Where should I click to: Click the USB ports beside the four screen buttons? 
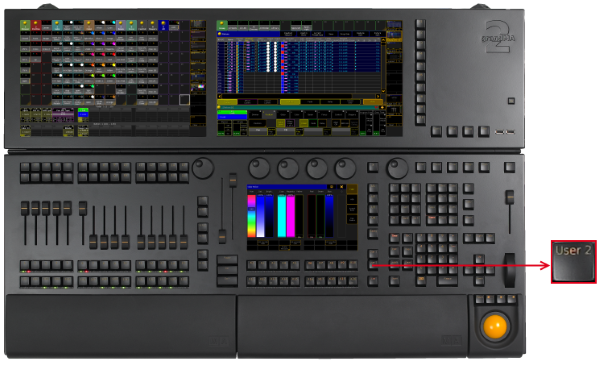505,132
